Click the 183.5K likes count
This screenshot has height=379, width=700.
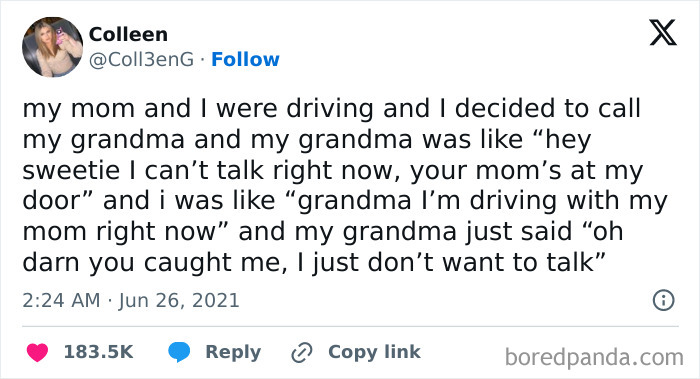[x=99, y=352]
